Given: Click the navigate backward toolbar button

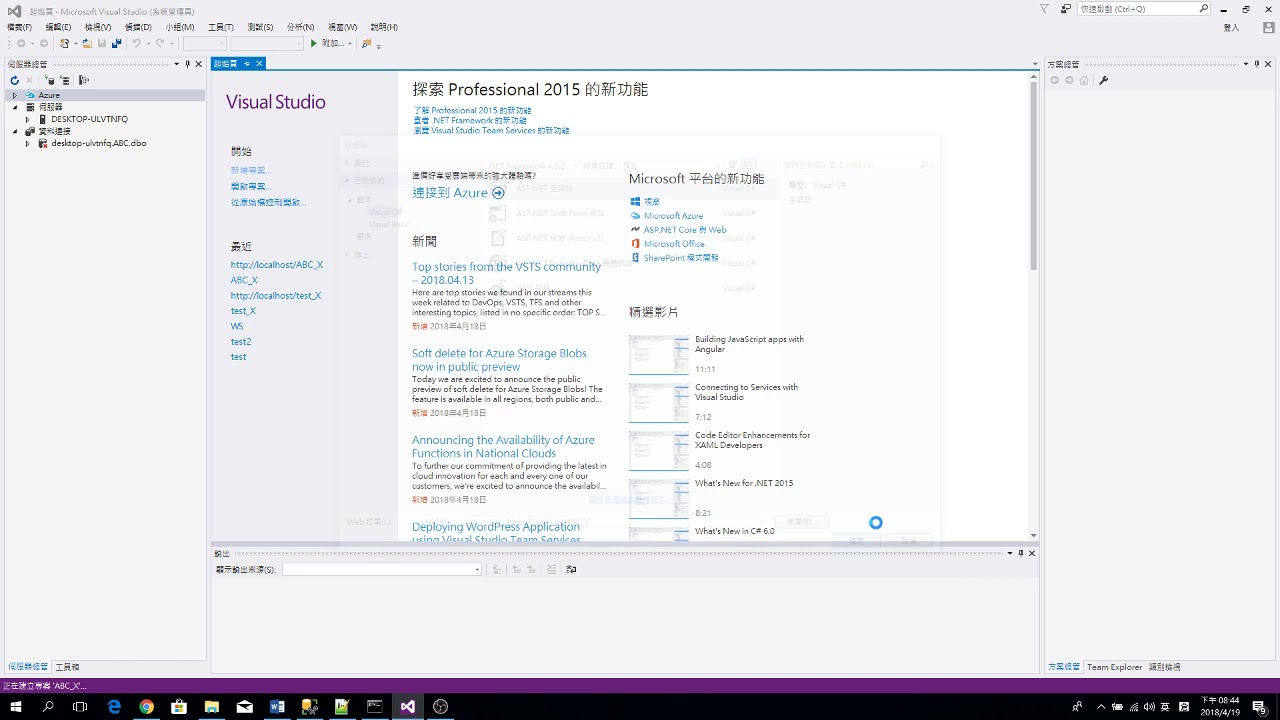Looking at the screenshot, I should click(x=21, y=43).
